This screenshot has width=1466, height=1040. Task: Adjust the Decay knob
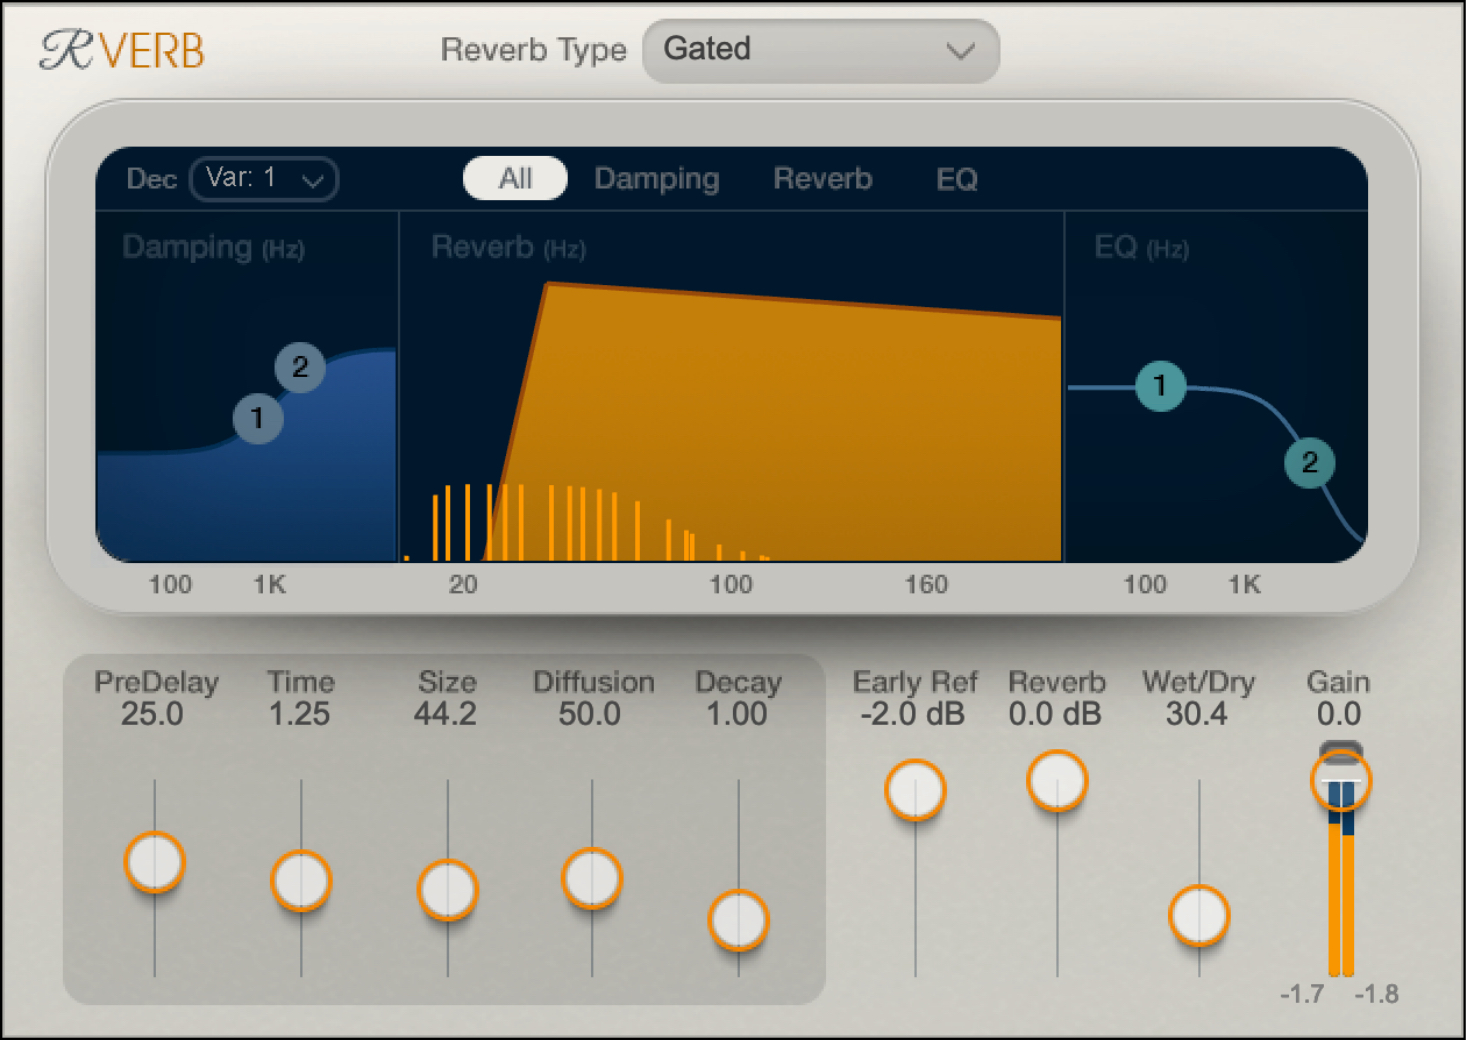(739, 920)
